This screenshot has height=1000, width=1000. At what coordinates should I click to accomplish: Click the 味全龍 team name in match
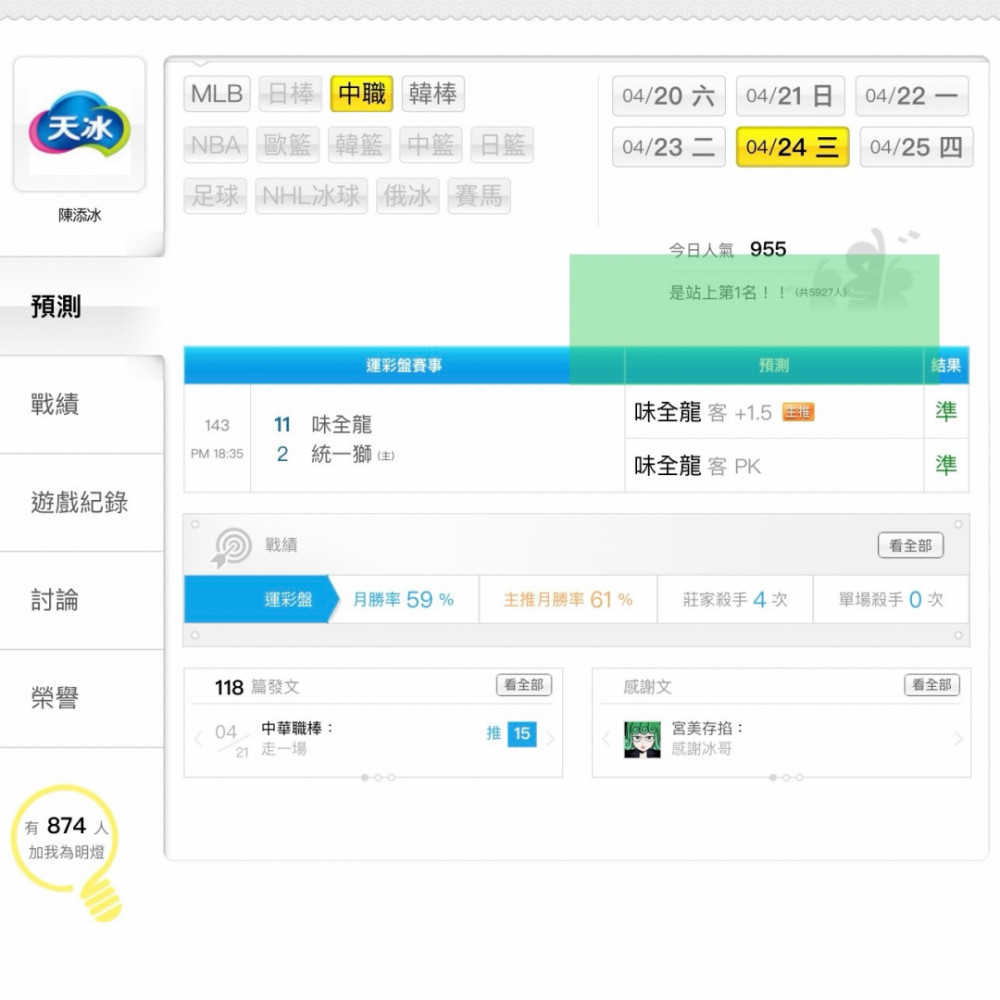pos(341,424)
